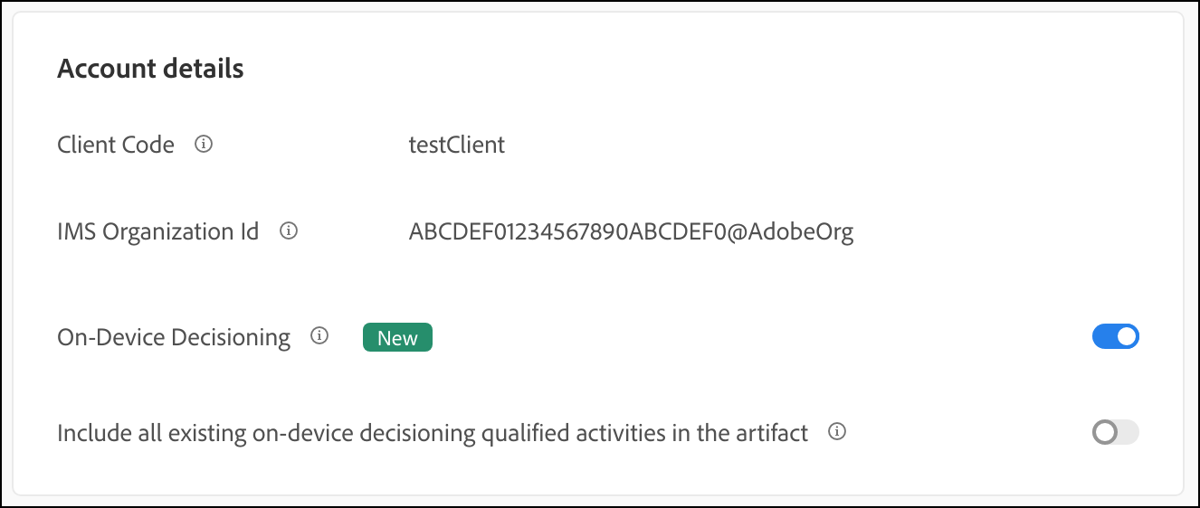Click the Account details heading

click(150, 69)
